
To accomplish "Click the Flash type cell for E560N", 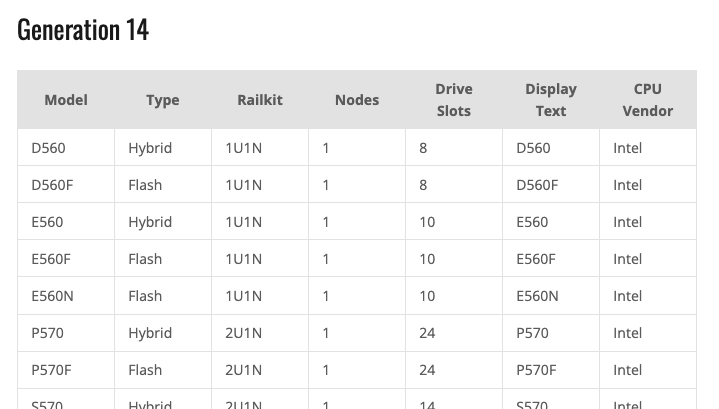I will [x=145, y=296].
